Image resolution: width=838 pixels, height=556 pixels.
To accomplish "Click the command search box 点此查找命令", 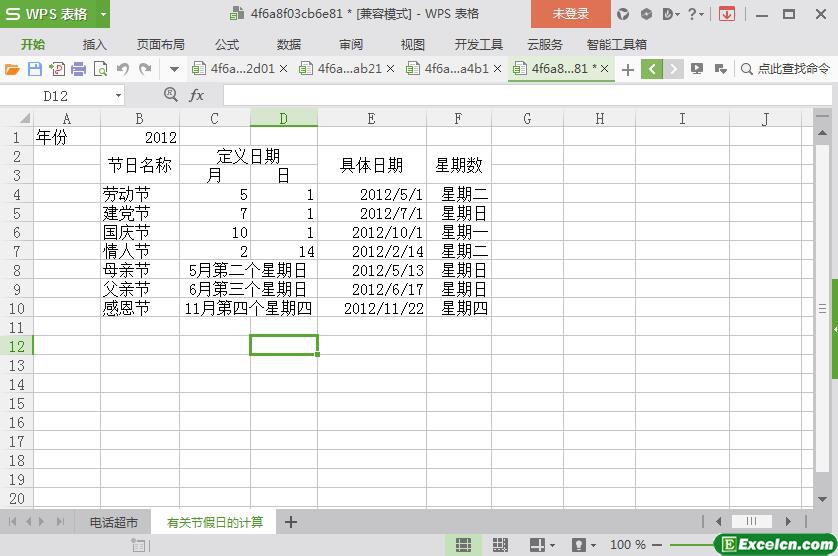I will pos(785,68).
